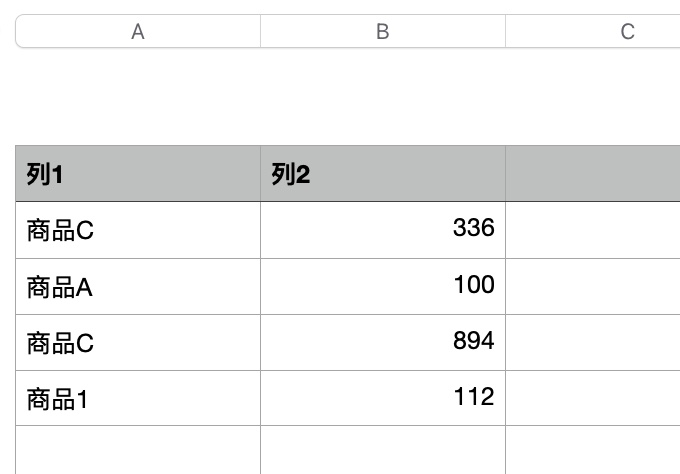Click the empty cell below 112
680x474 pixels.
click(382, 450)
